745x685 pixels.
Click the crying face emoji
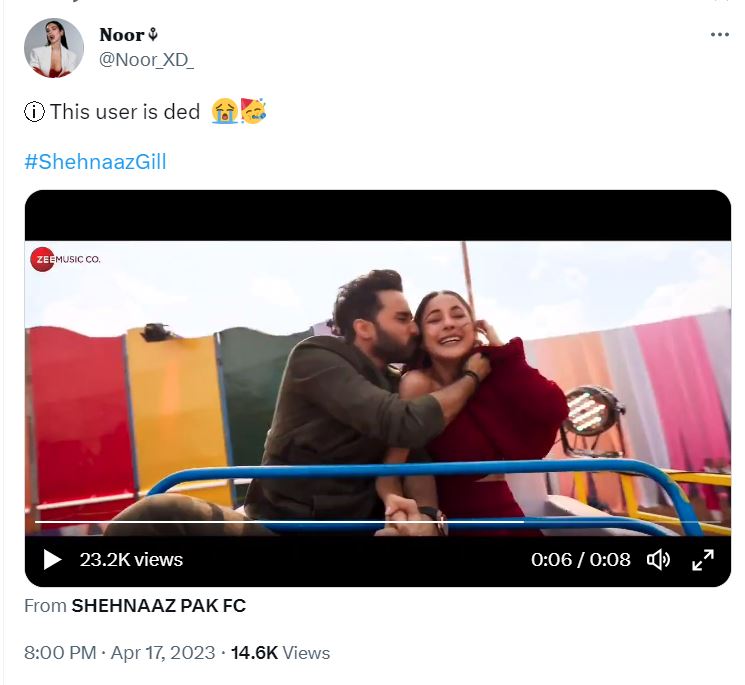point(224,112)
